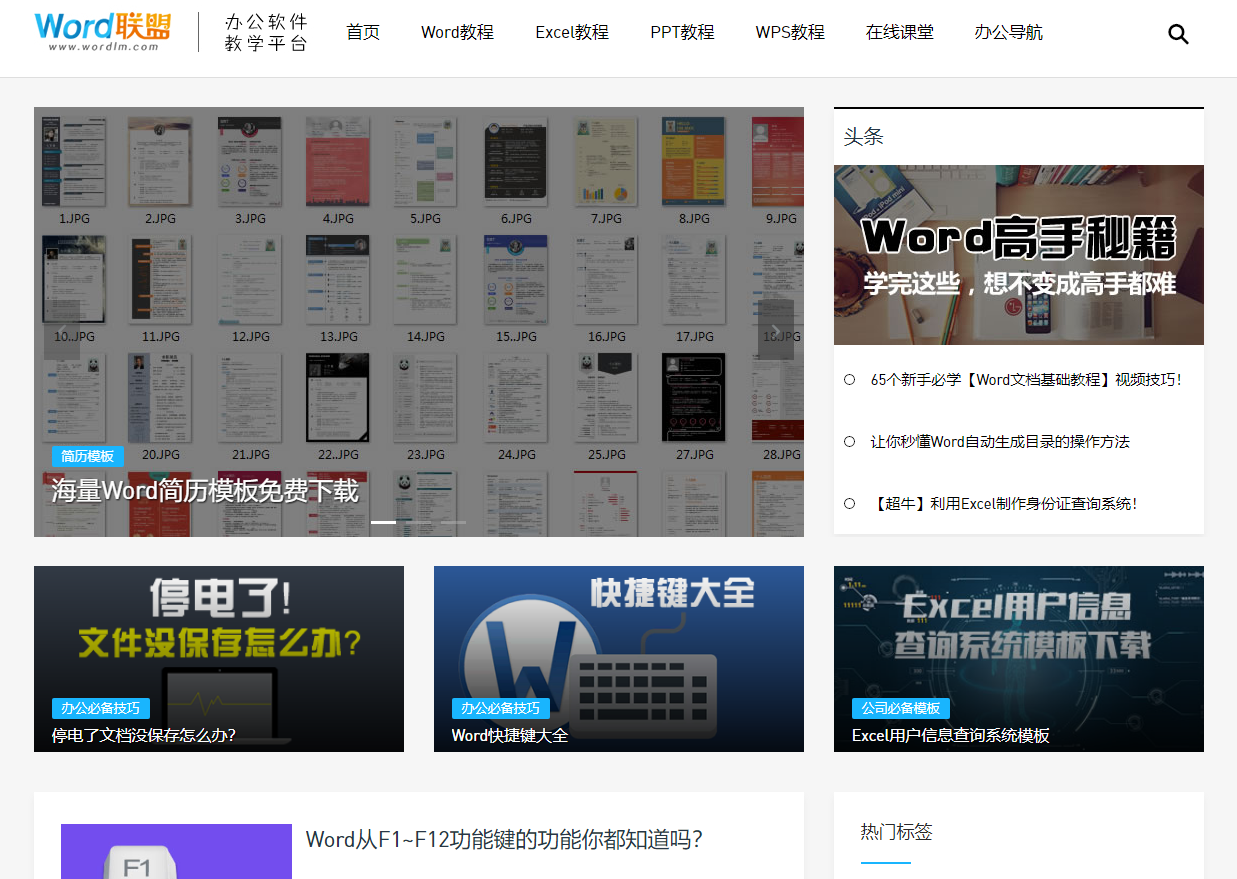
Task: Open the Word高手秘籍 banner image
Action: pos(1019,255)
